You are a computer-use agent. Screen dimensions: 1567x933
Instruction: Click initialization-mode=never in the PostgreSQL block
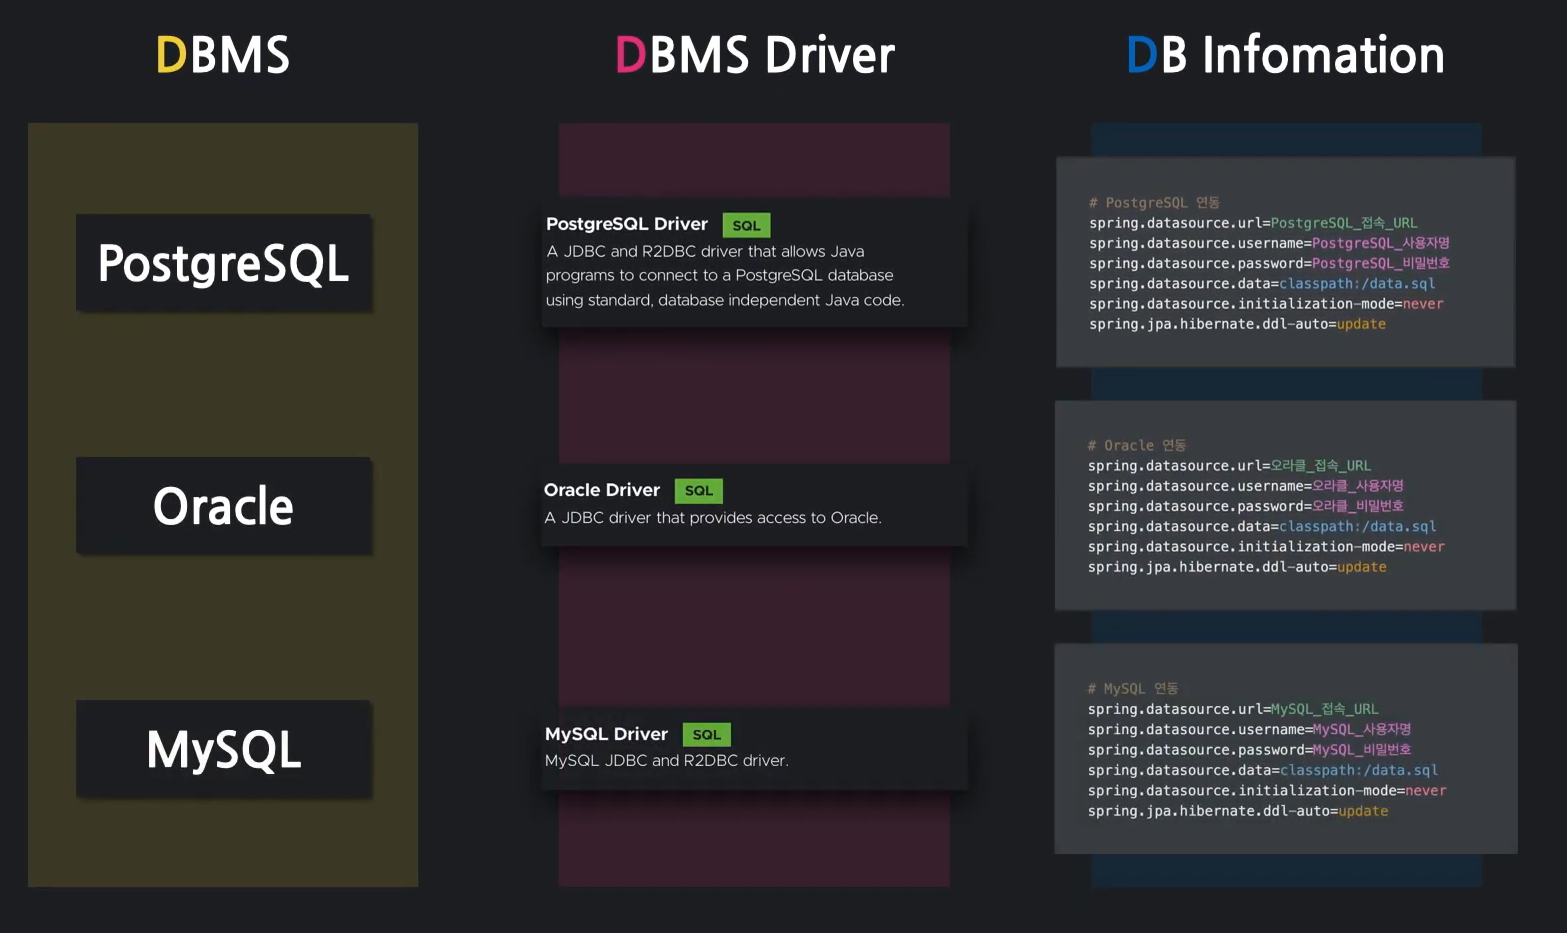(x=1266, y=304)
